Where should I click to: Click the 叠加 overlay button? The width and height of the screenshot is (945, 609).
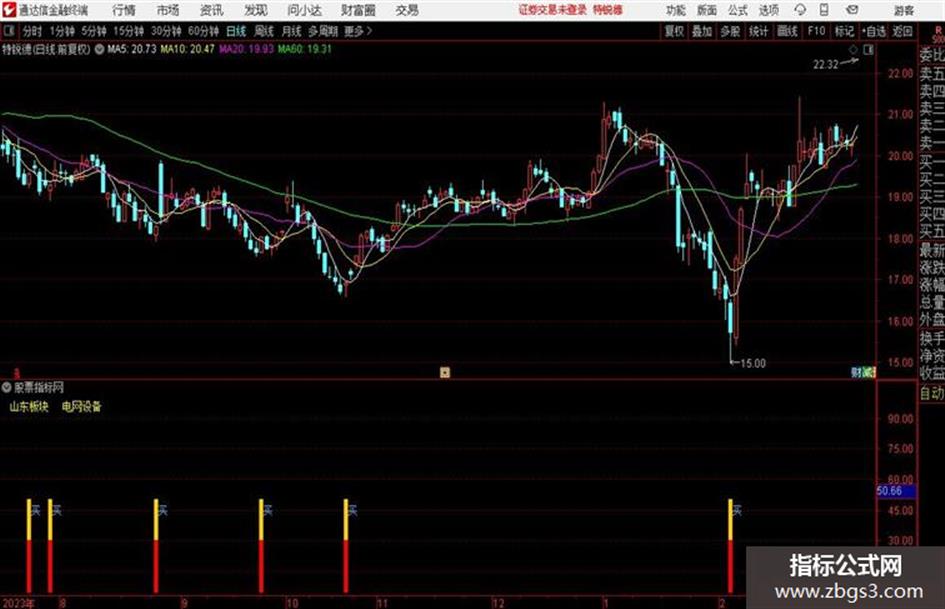click(x=702, y=31)
